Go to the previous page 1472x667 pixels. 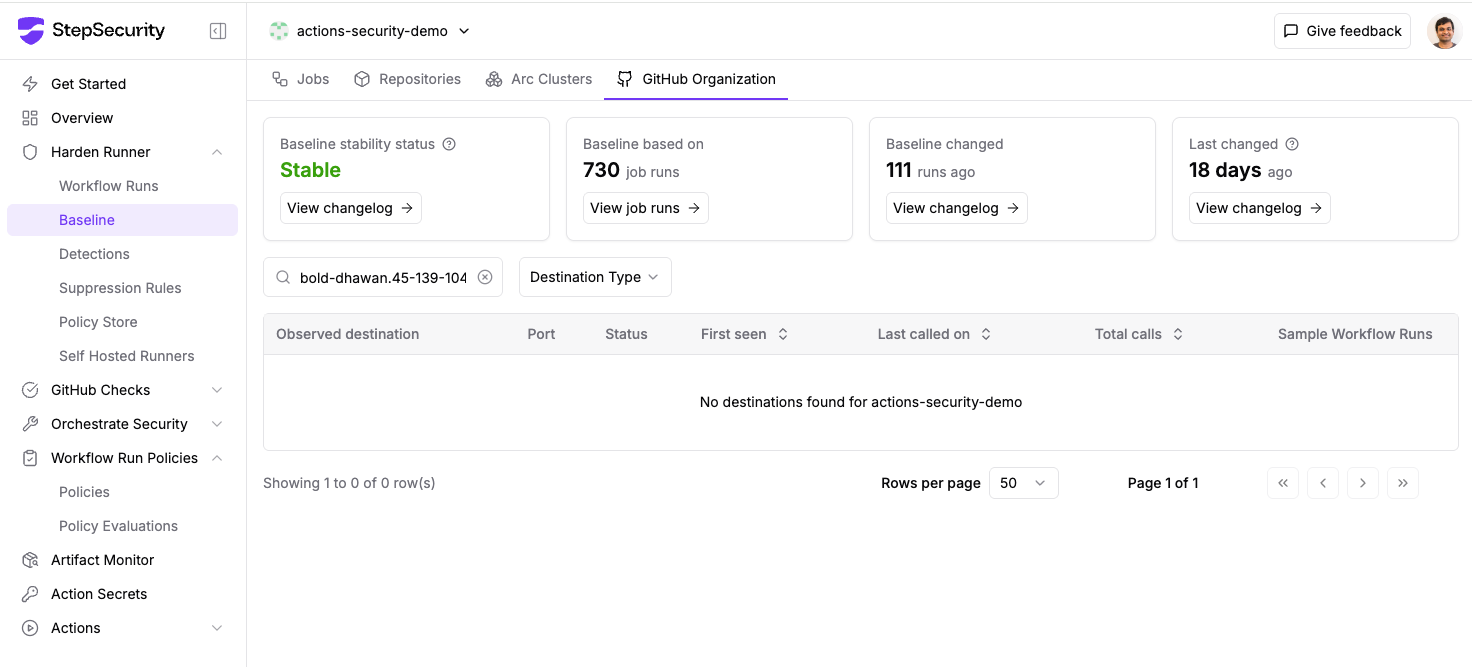pyautogui.click(x=1323, y=483)
